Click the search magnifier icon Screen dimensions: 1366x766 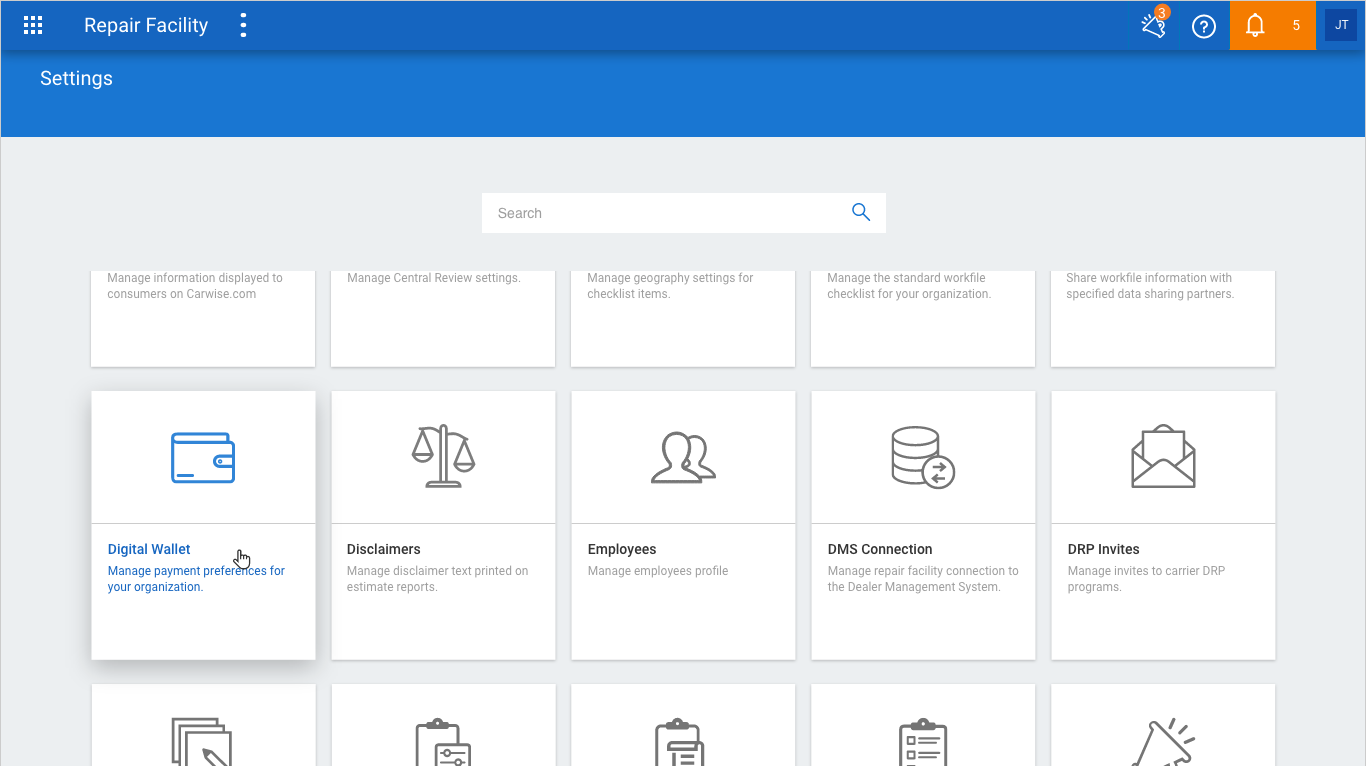(x=861, y=212)
